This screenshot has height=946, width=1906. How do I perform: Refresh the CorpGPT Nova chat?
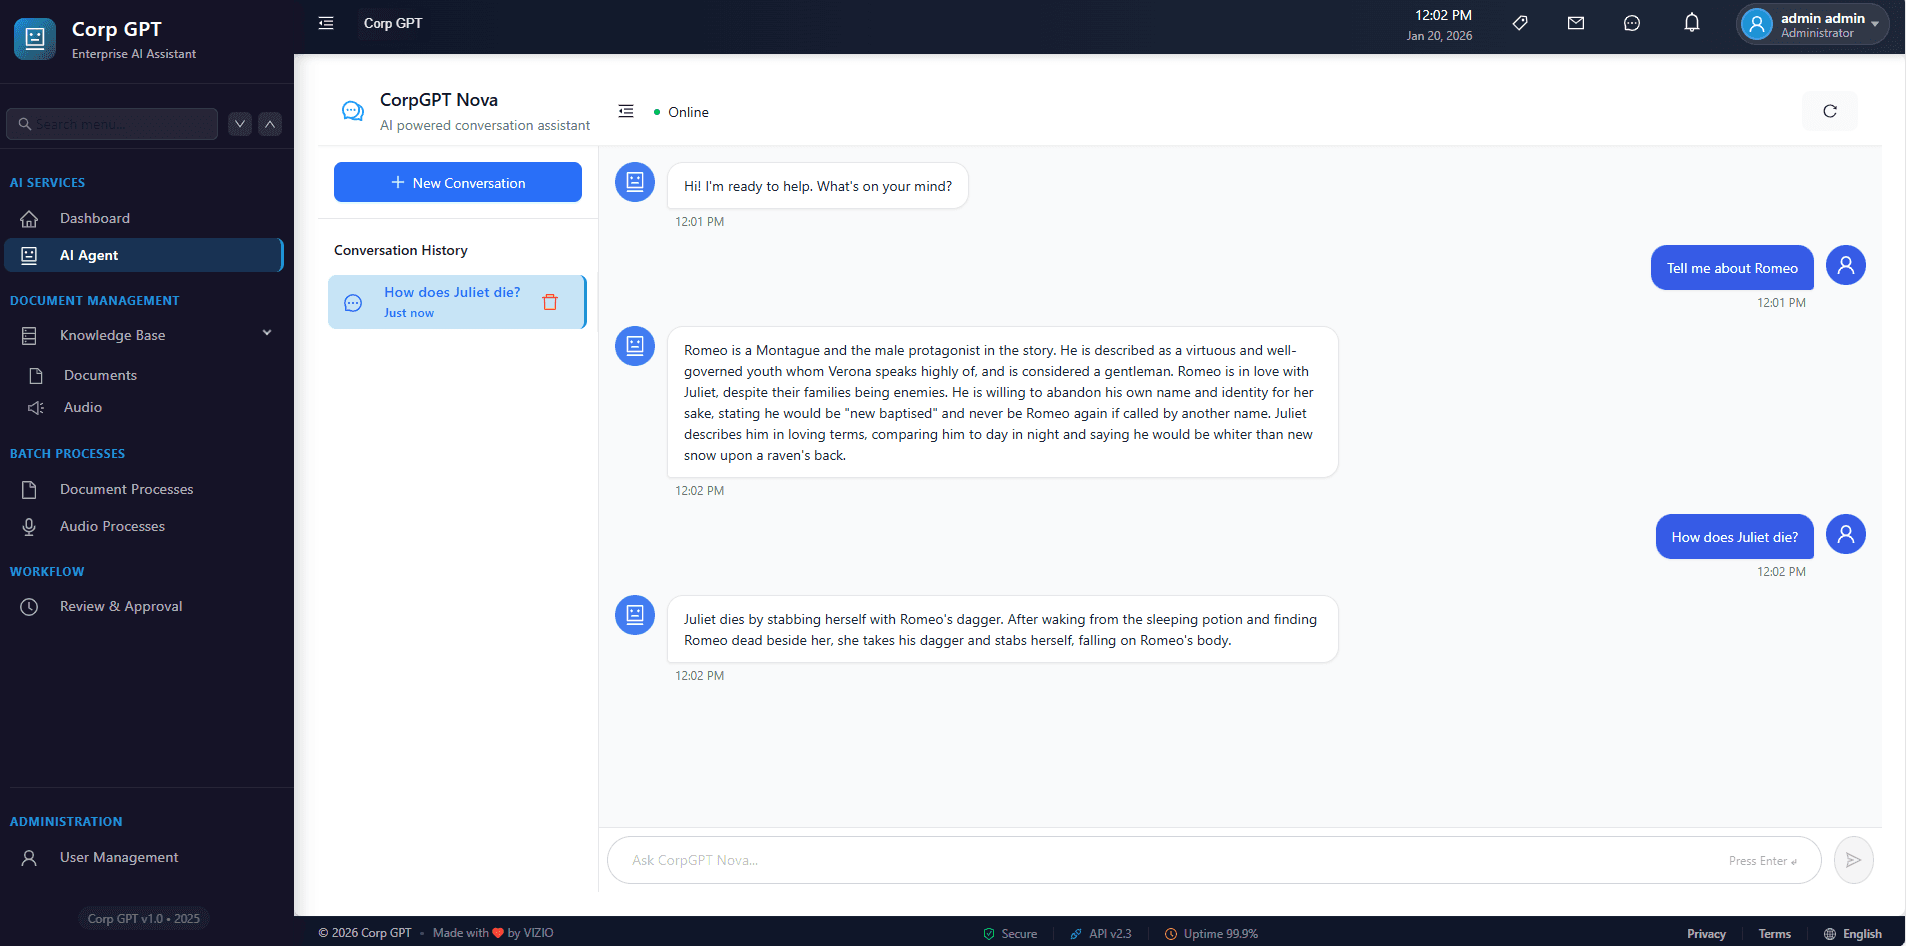(x=1829, y=111)
